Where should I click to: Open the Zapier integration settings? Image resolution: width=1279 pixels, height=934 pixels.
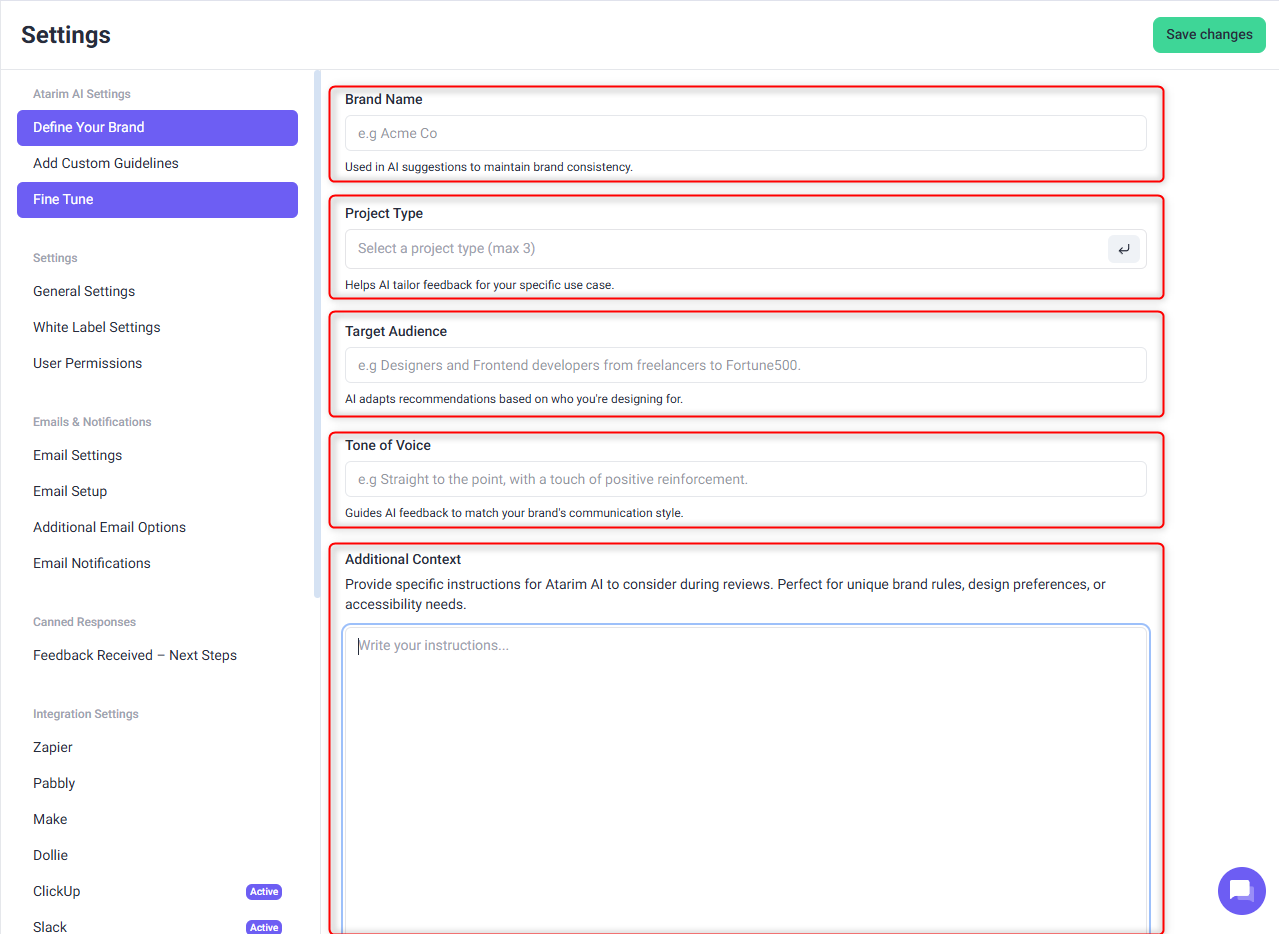tap(53, 747)
